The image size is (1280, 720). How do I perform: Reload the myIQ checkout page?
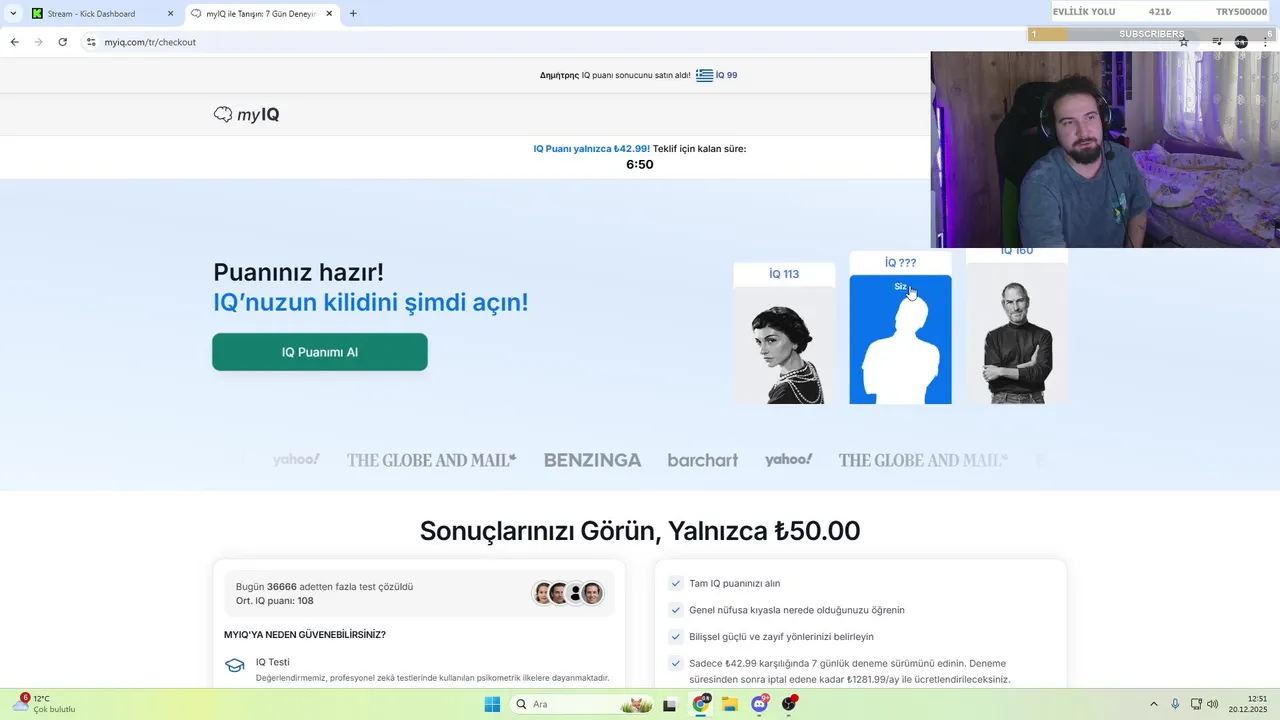click(x=62, y=42)
